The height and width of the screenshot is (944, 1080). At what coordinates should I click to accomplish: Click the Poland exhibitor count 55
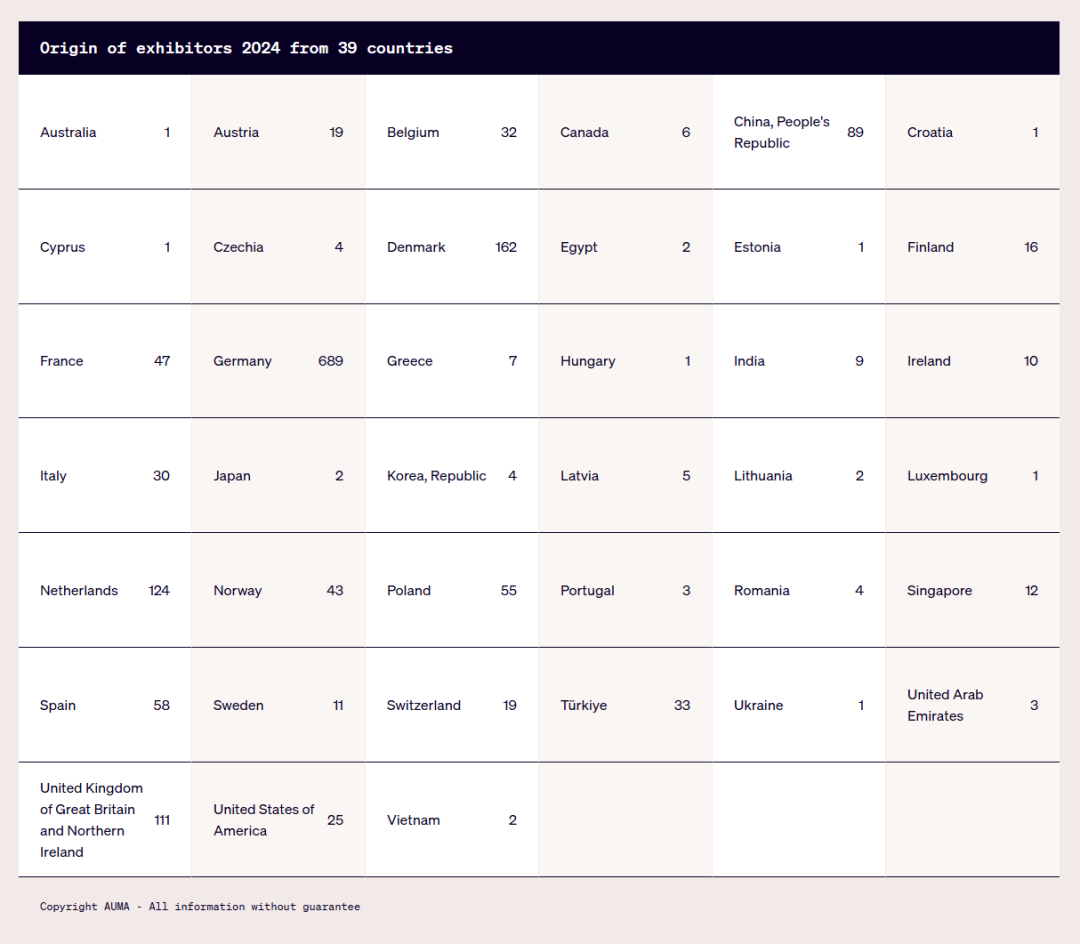[508, 590]
